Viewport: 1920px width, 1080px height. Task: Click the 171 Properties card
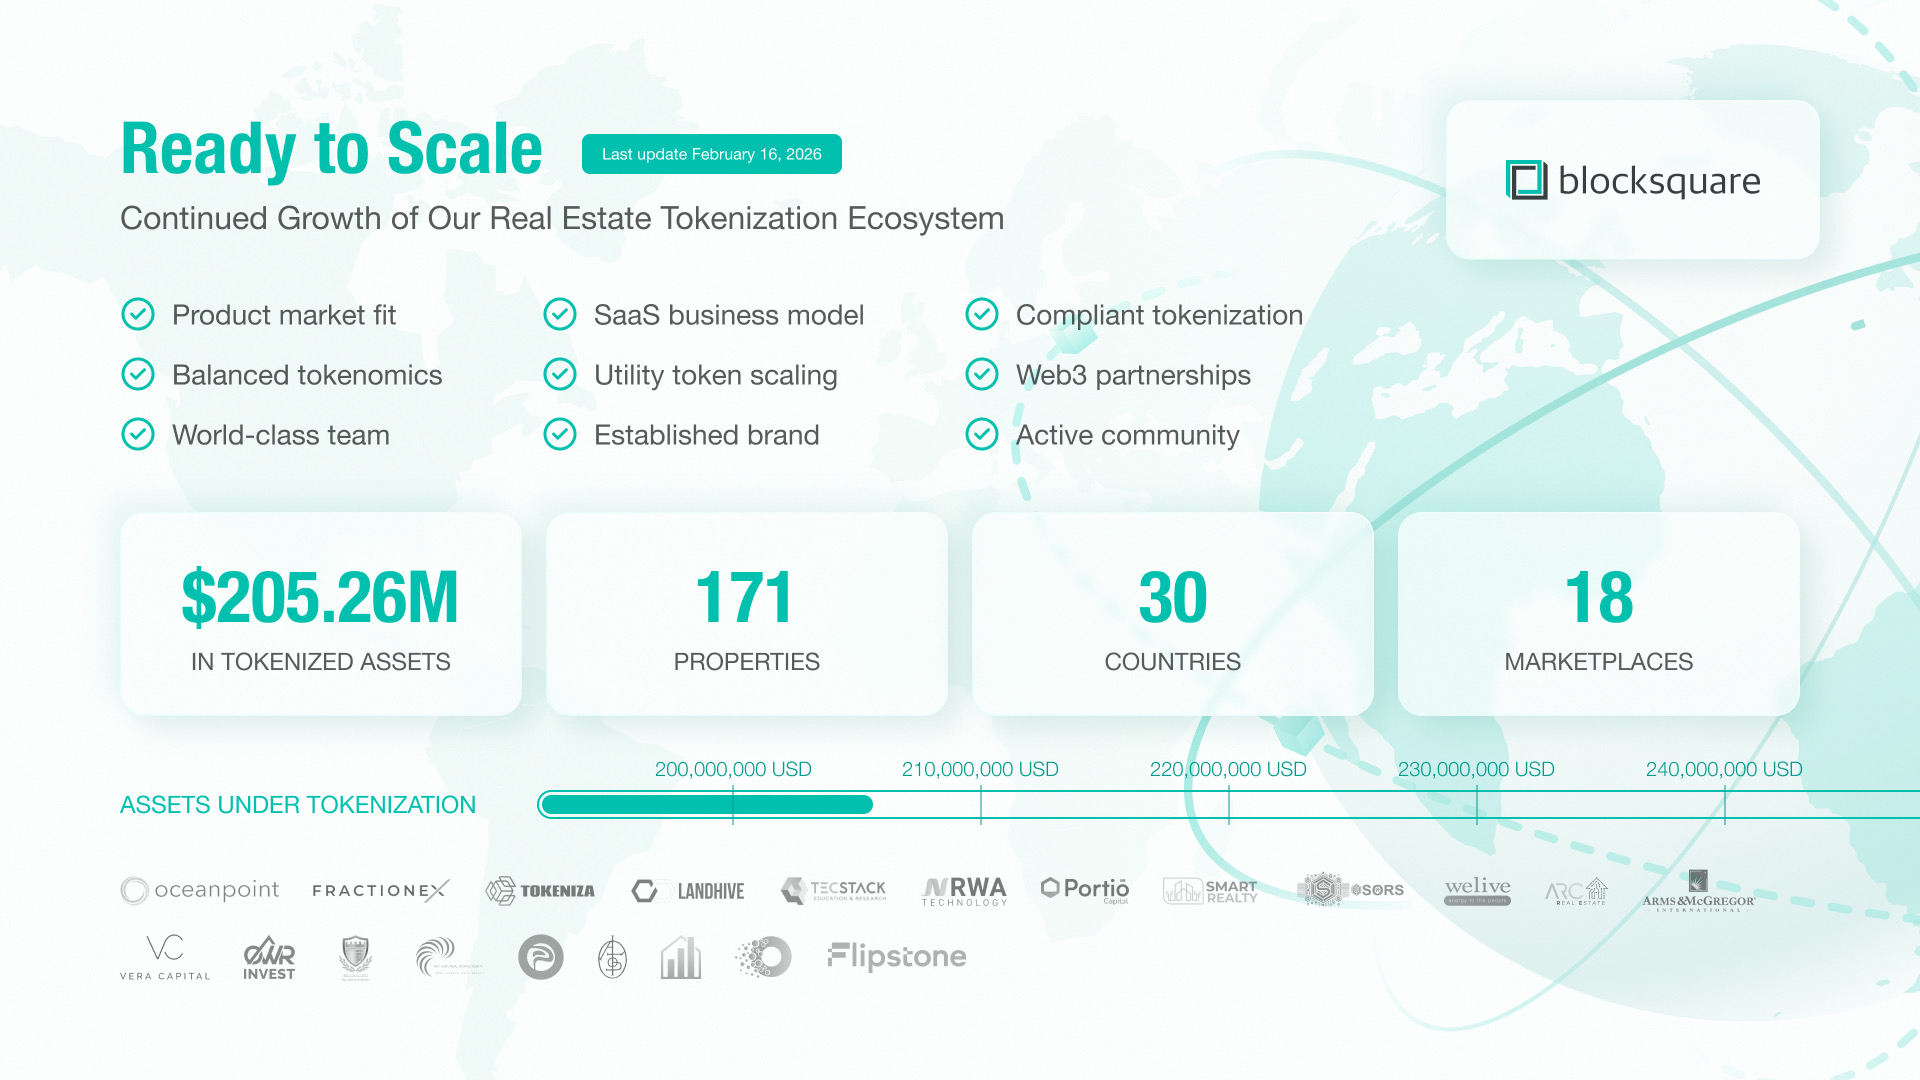(x=746, y=613)
